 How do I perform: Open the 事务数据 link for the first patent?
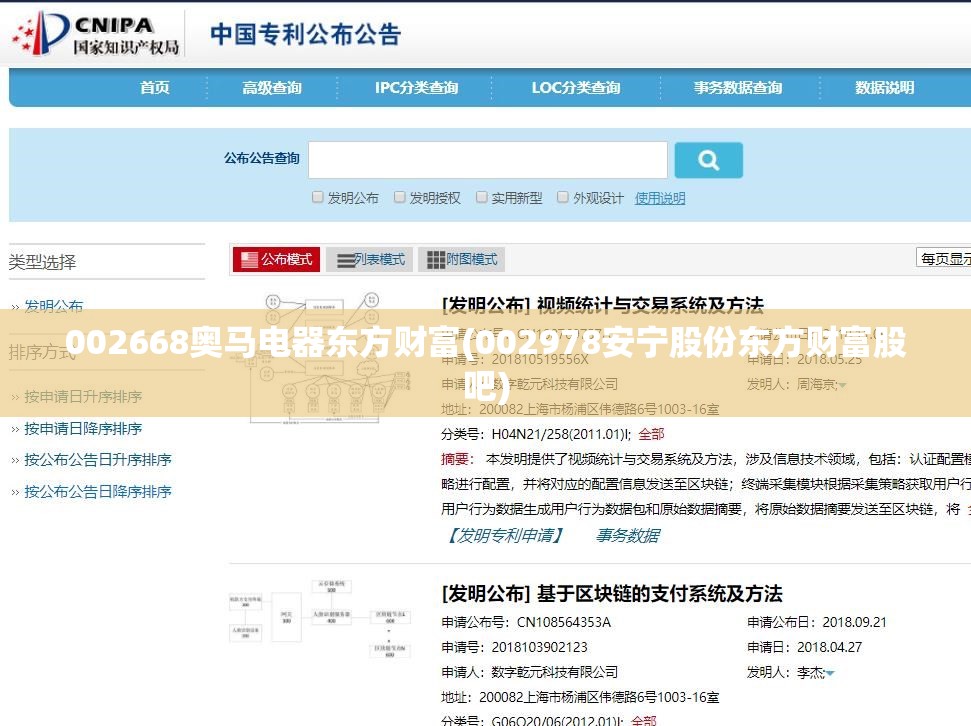(x=627, y=535)
